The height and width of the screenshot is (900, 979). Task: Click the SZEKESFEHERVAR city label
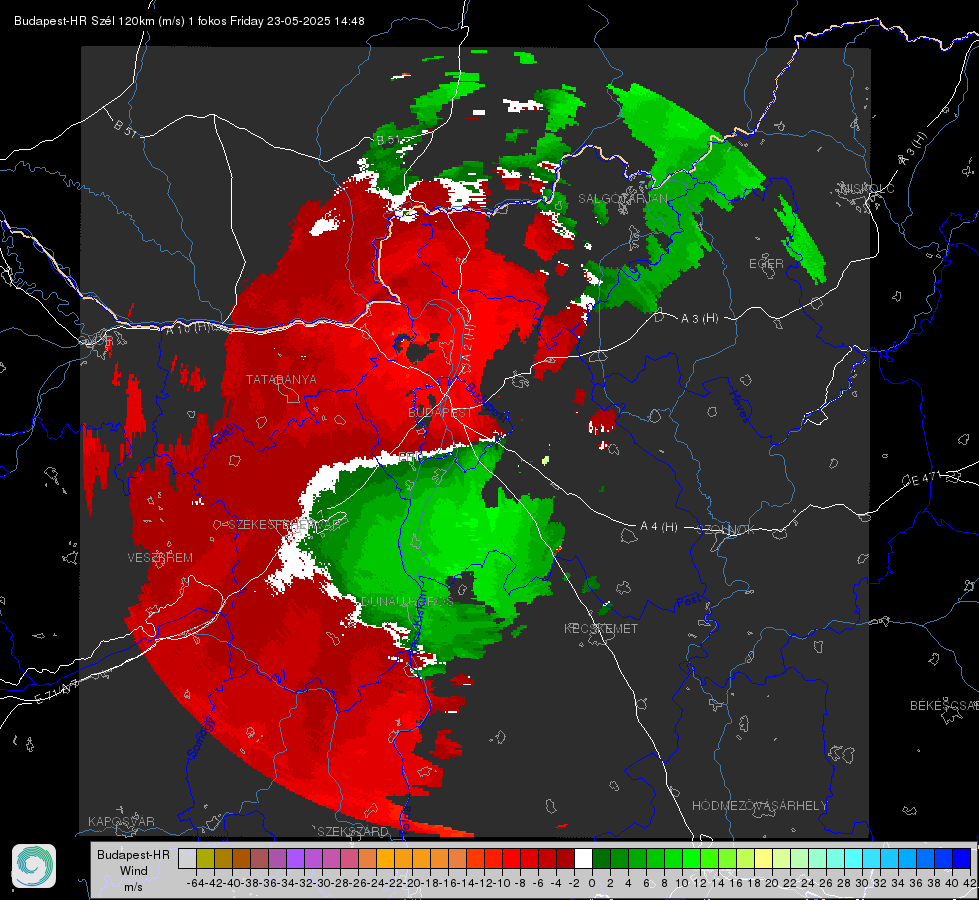(284, 525)
